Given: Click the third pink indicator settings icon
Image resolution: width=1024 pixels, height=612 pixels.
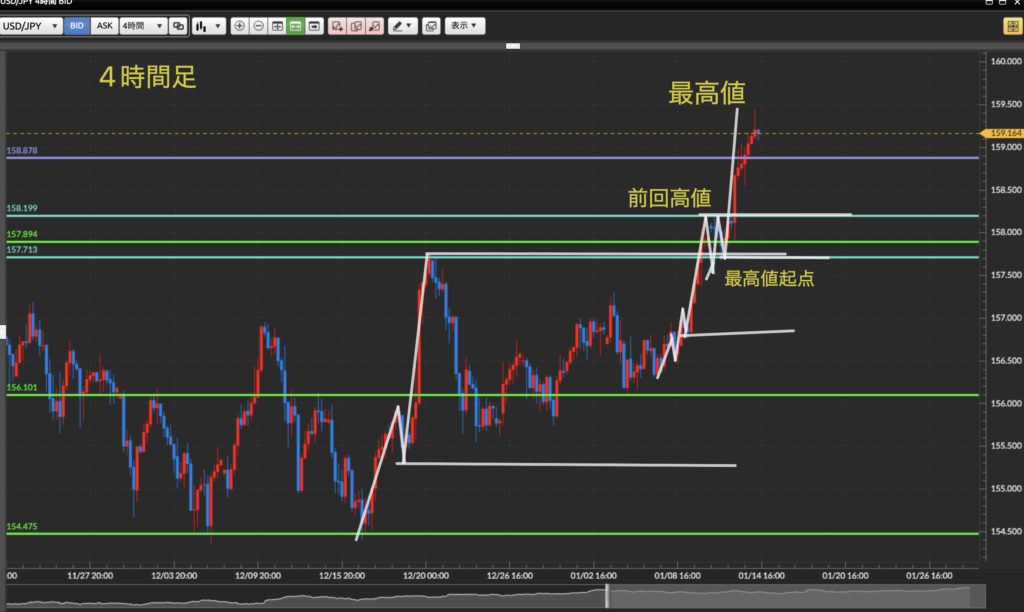Looking at the screenshot, I should point(374,26).
